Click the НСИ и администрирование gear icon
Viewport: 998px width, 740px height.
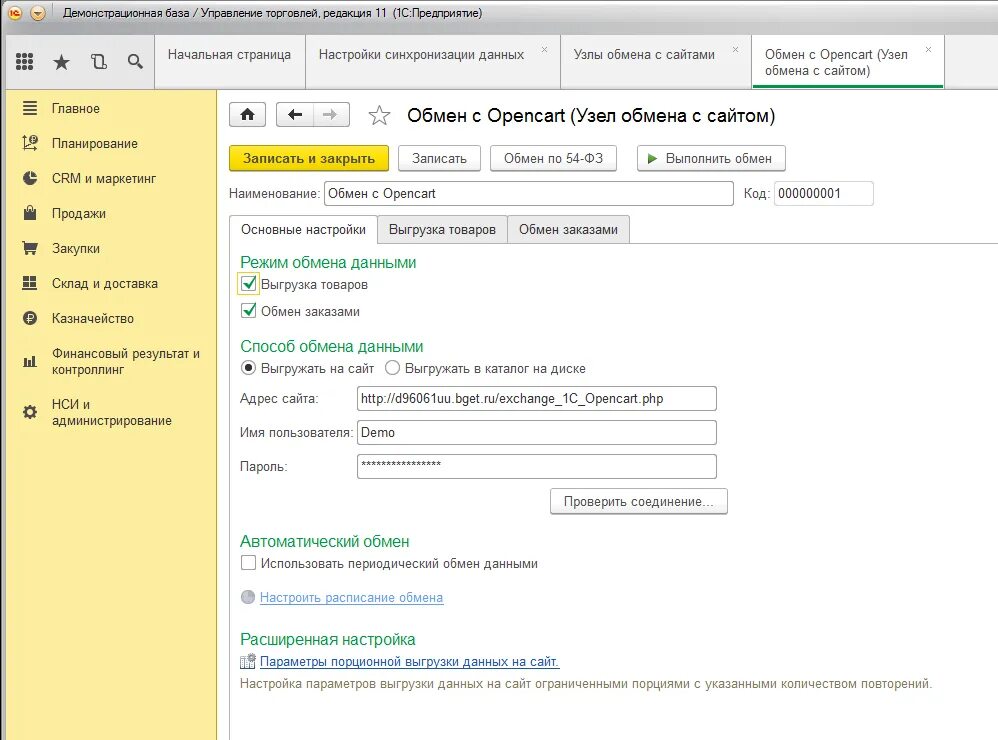coord(30,412)
